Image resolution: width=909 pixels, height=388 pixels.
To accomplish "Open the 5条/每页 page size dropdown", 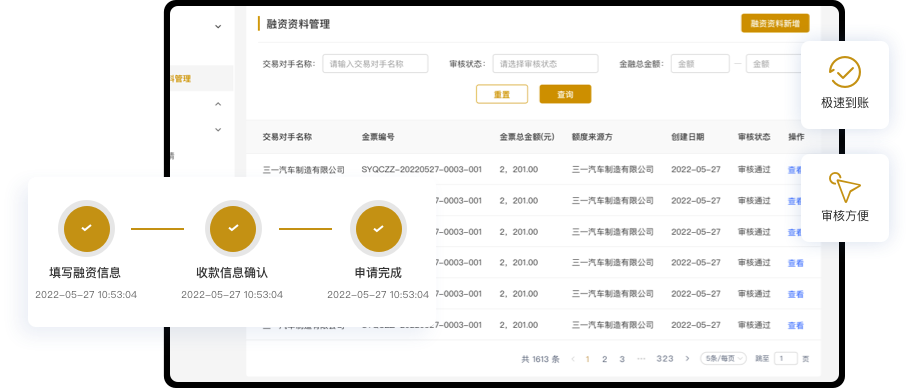I will 723,358.
